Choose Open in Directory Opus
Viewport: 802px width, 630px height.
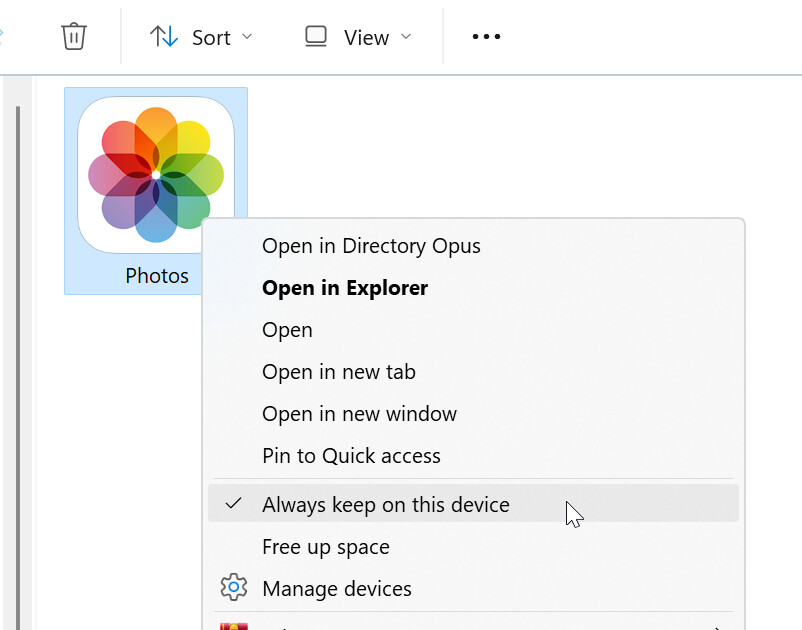click(x=371, y=246)
